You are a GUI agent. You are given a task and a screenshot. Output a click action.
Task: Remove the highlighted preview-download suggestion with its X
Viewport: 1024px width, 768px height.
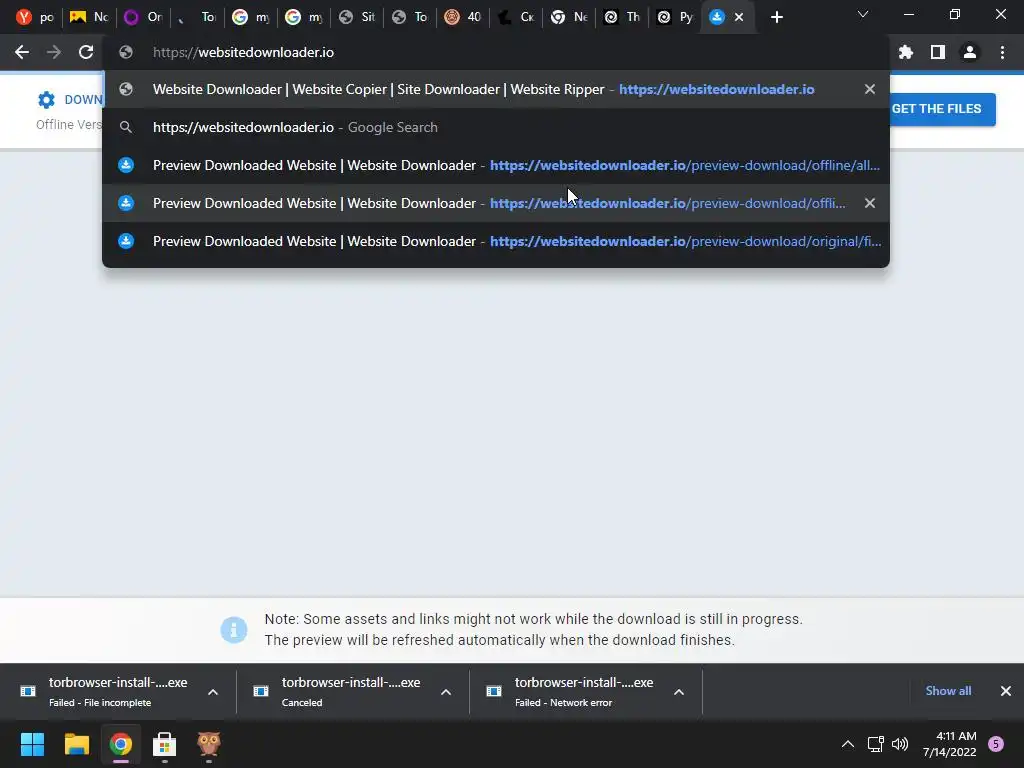[x=870, y=203]
